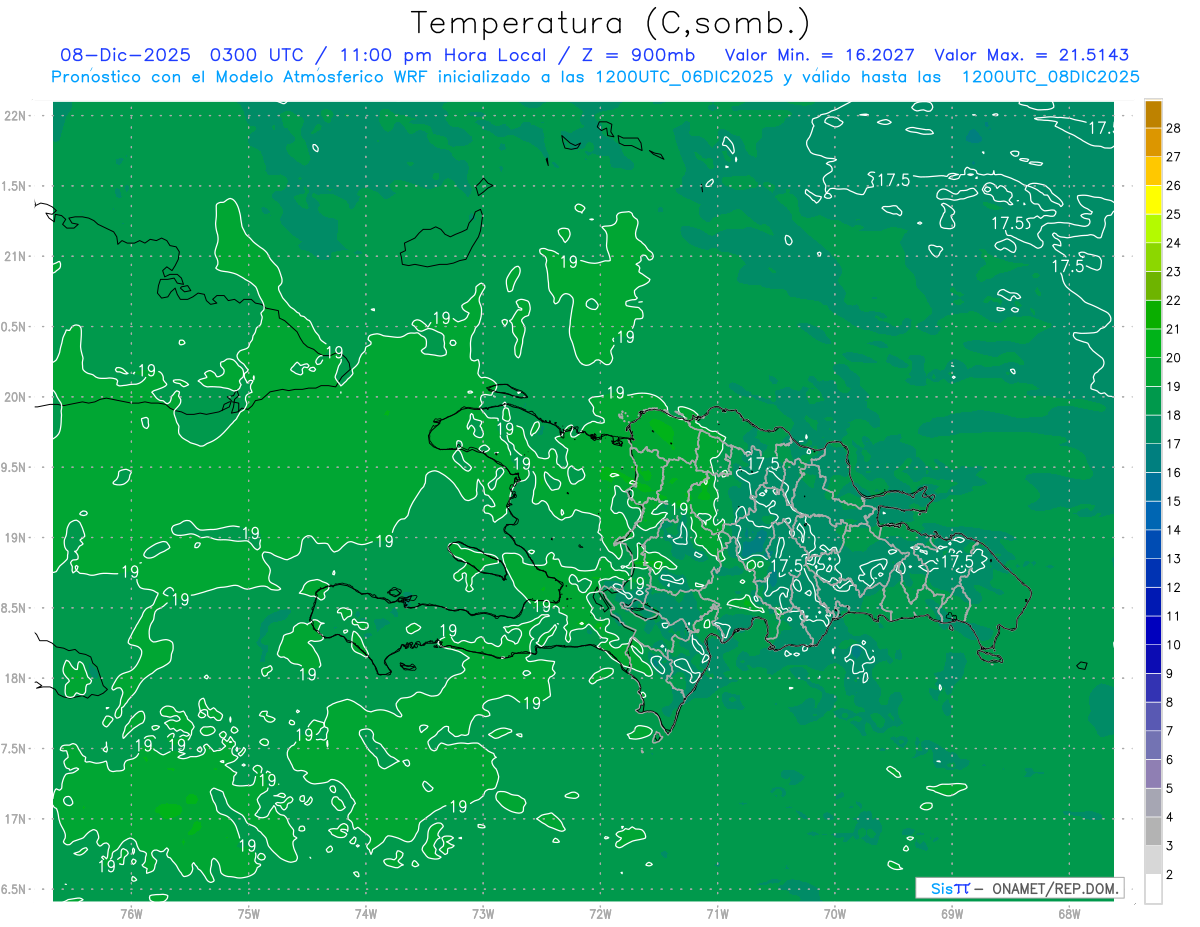Click the 71W longitude axis label

coord(717,913)
